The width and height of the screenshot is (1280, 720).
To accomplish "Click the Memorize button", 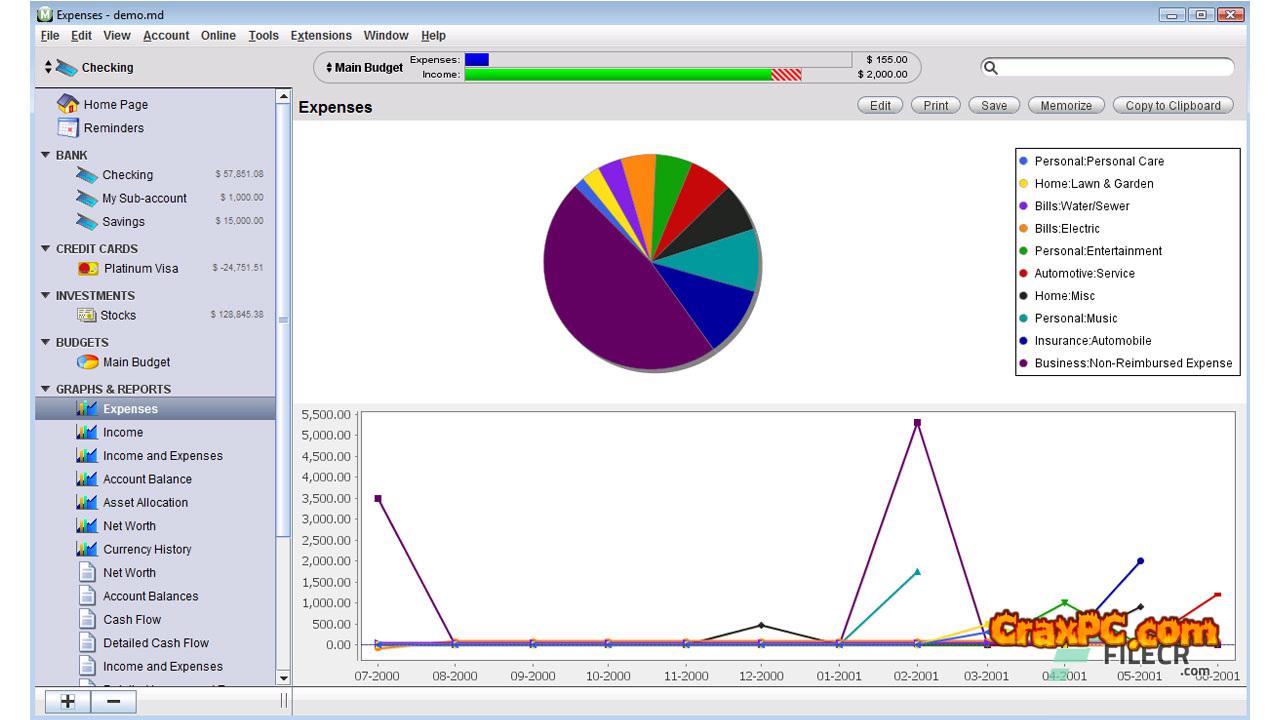I will [x=1066, y=105].
